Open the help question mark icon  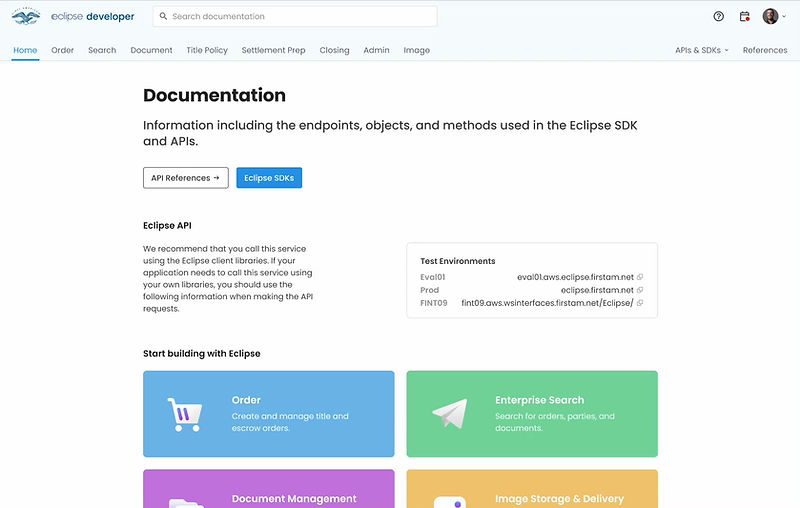click(718, 16)
